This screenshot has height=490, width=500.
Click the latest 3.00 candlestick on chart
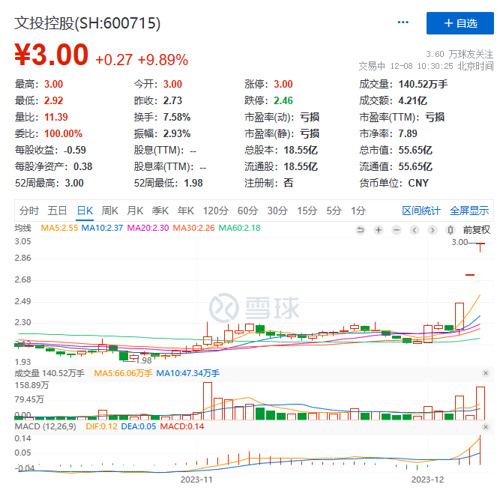point(480,247)
